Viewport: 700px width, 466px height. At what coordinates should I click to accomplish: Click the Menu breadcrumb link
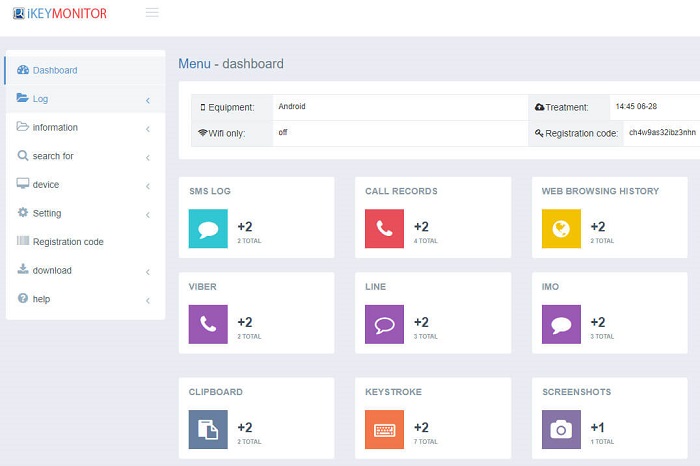(194, 64)
